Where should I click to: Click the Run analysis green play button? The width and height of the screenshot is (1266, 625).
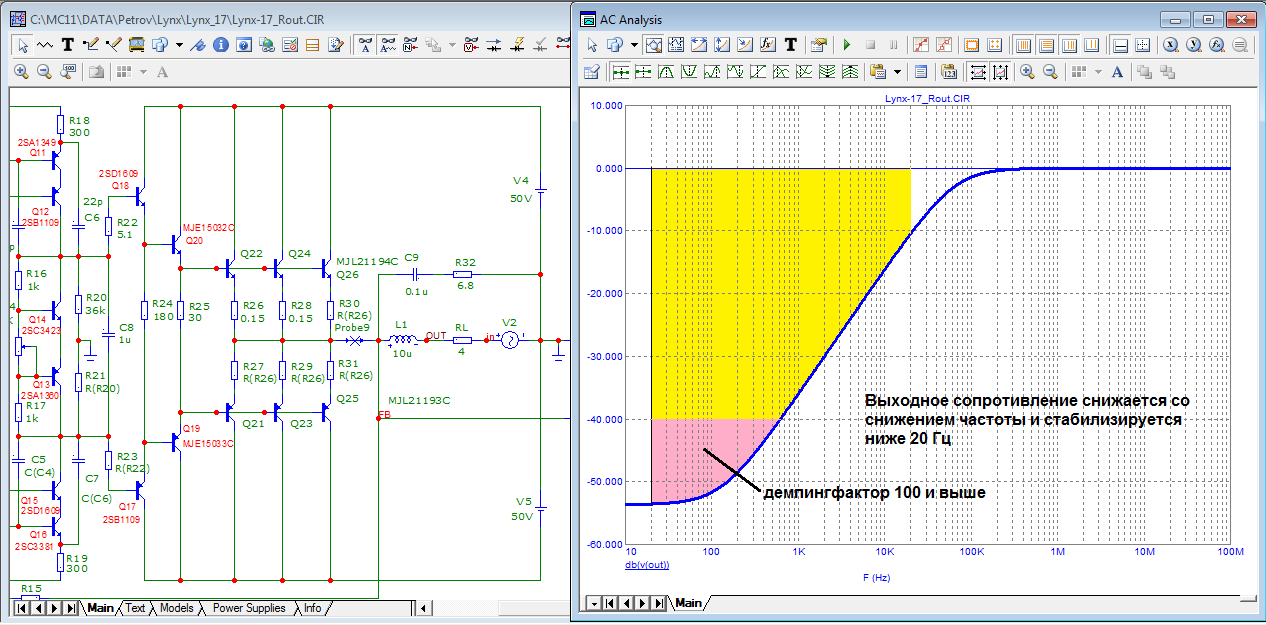point(846,45)
